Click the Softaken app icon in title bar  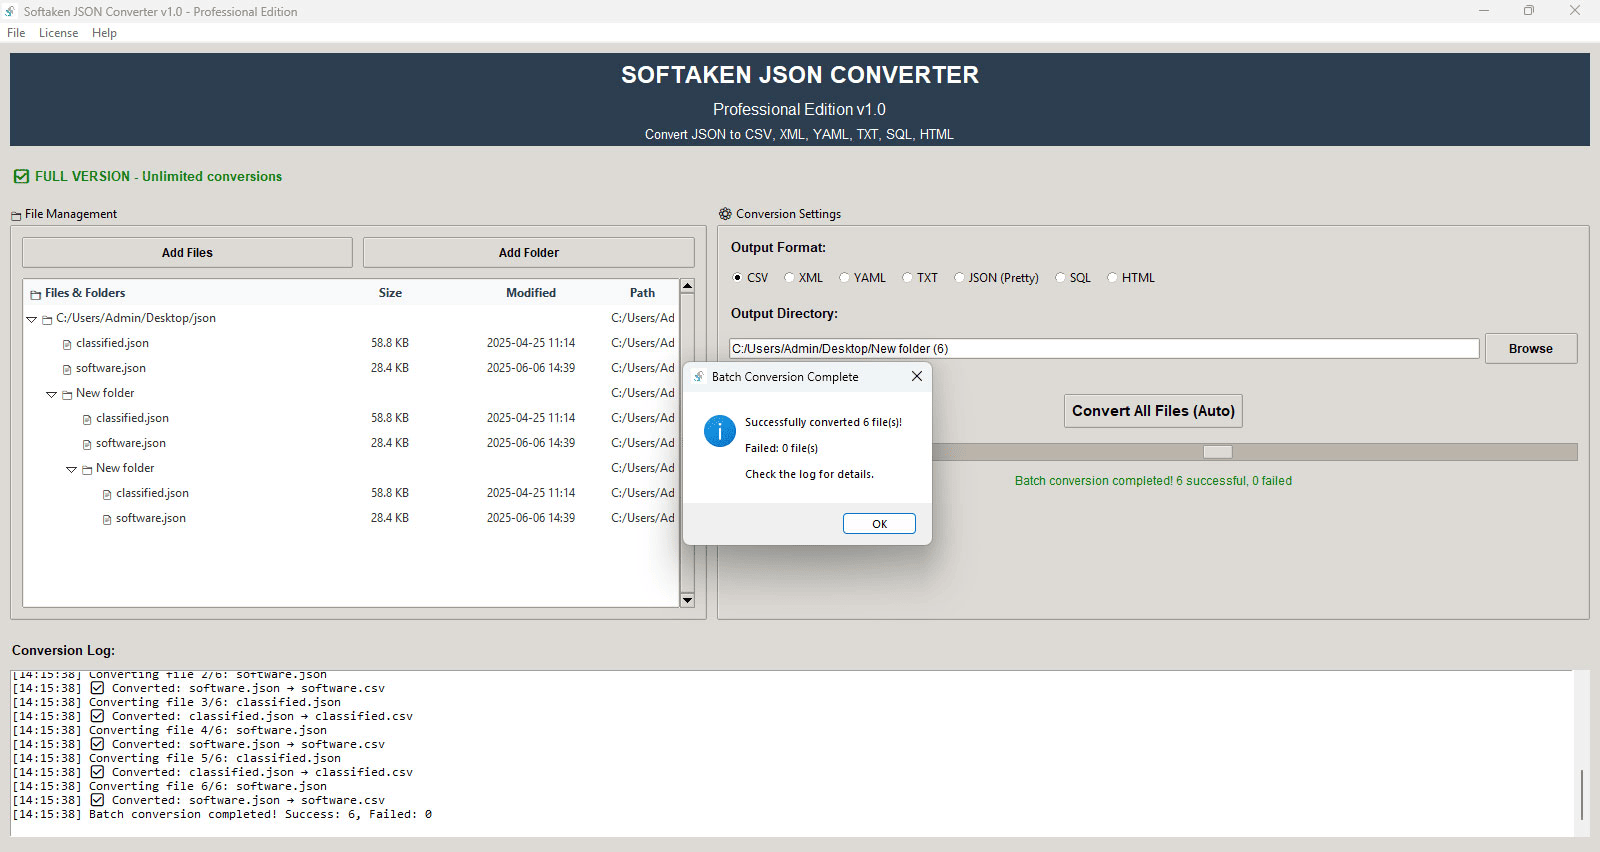point(11,11)
